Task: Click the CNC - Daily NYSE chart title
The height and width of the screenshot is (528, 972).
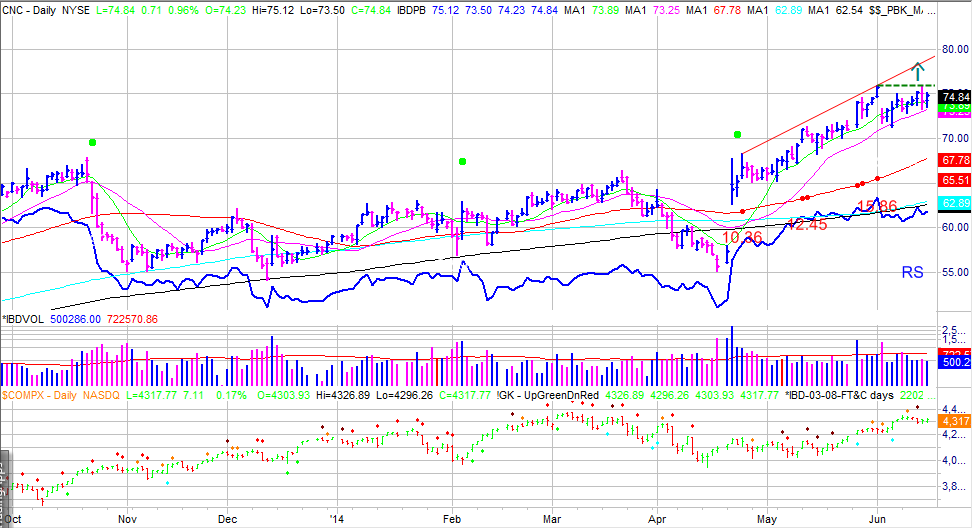Action: (46, 11)
